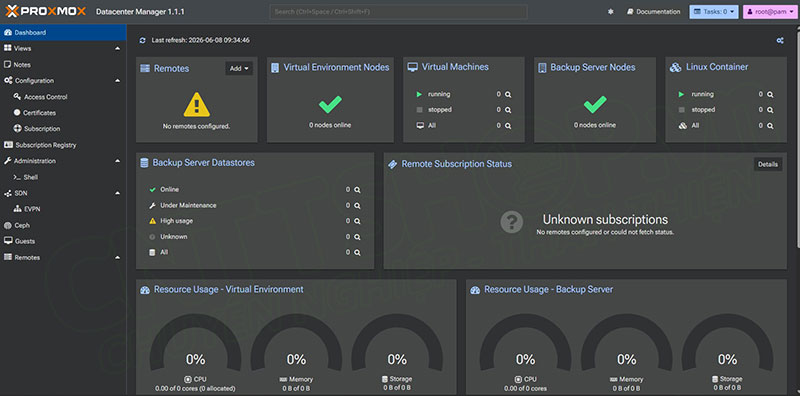Search stopped Virtual Machines magnifier
Screen dimensions: 800x396
508,110
